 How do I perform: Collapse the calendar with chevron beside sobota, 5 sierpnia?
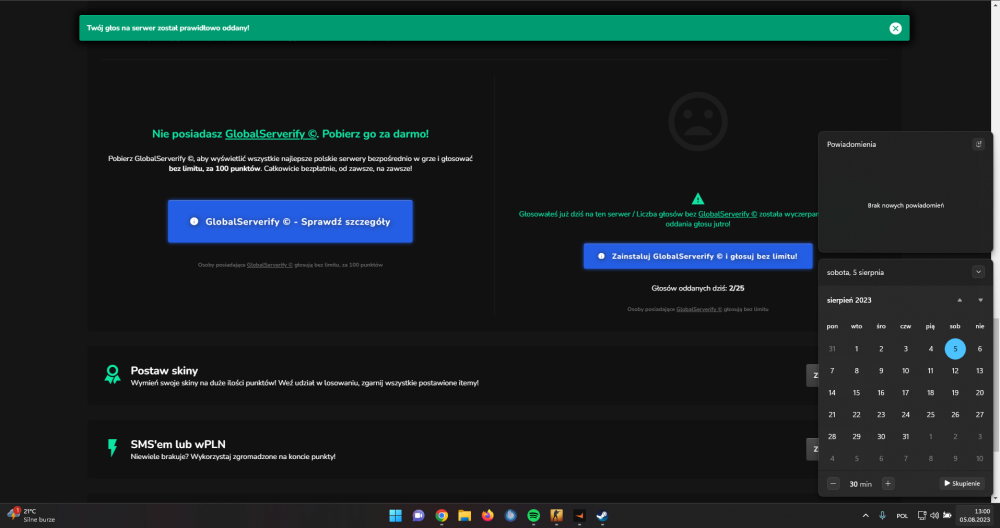978,272
